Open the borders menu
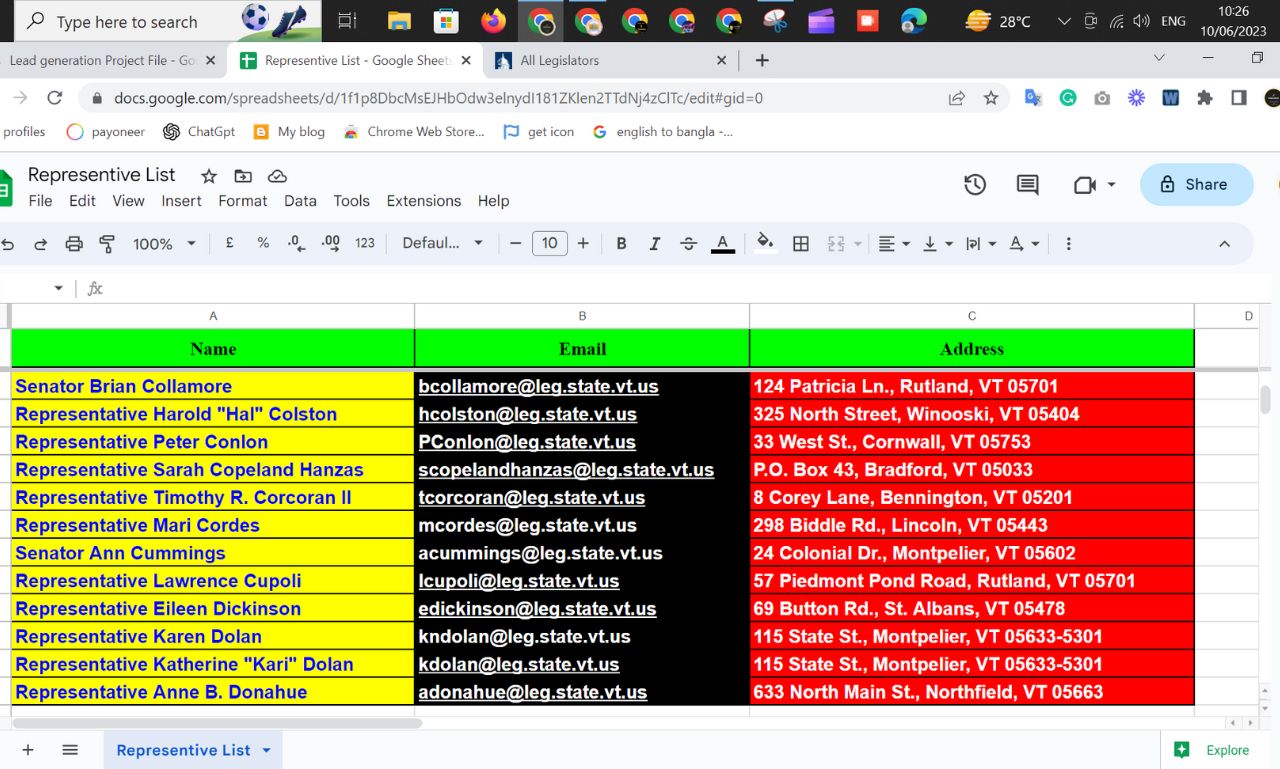This screenshot has width=1280, height=769. click(800, 243)
